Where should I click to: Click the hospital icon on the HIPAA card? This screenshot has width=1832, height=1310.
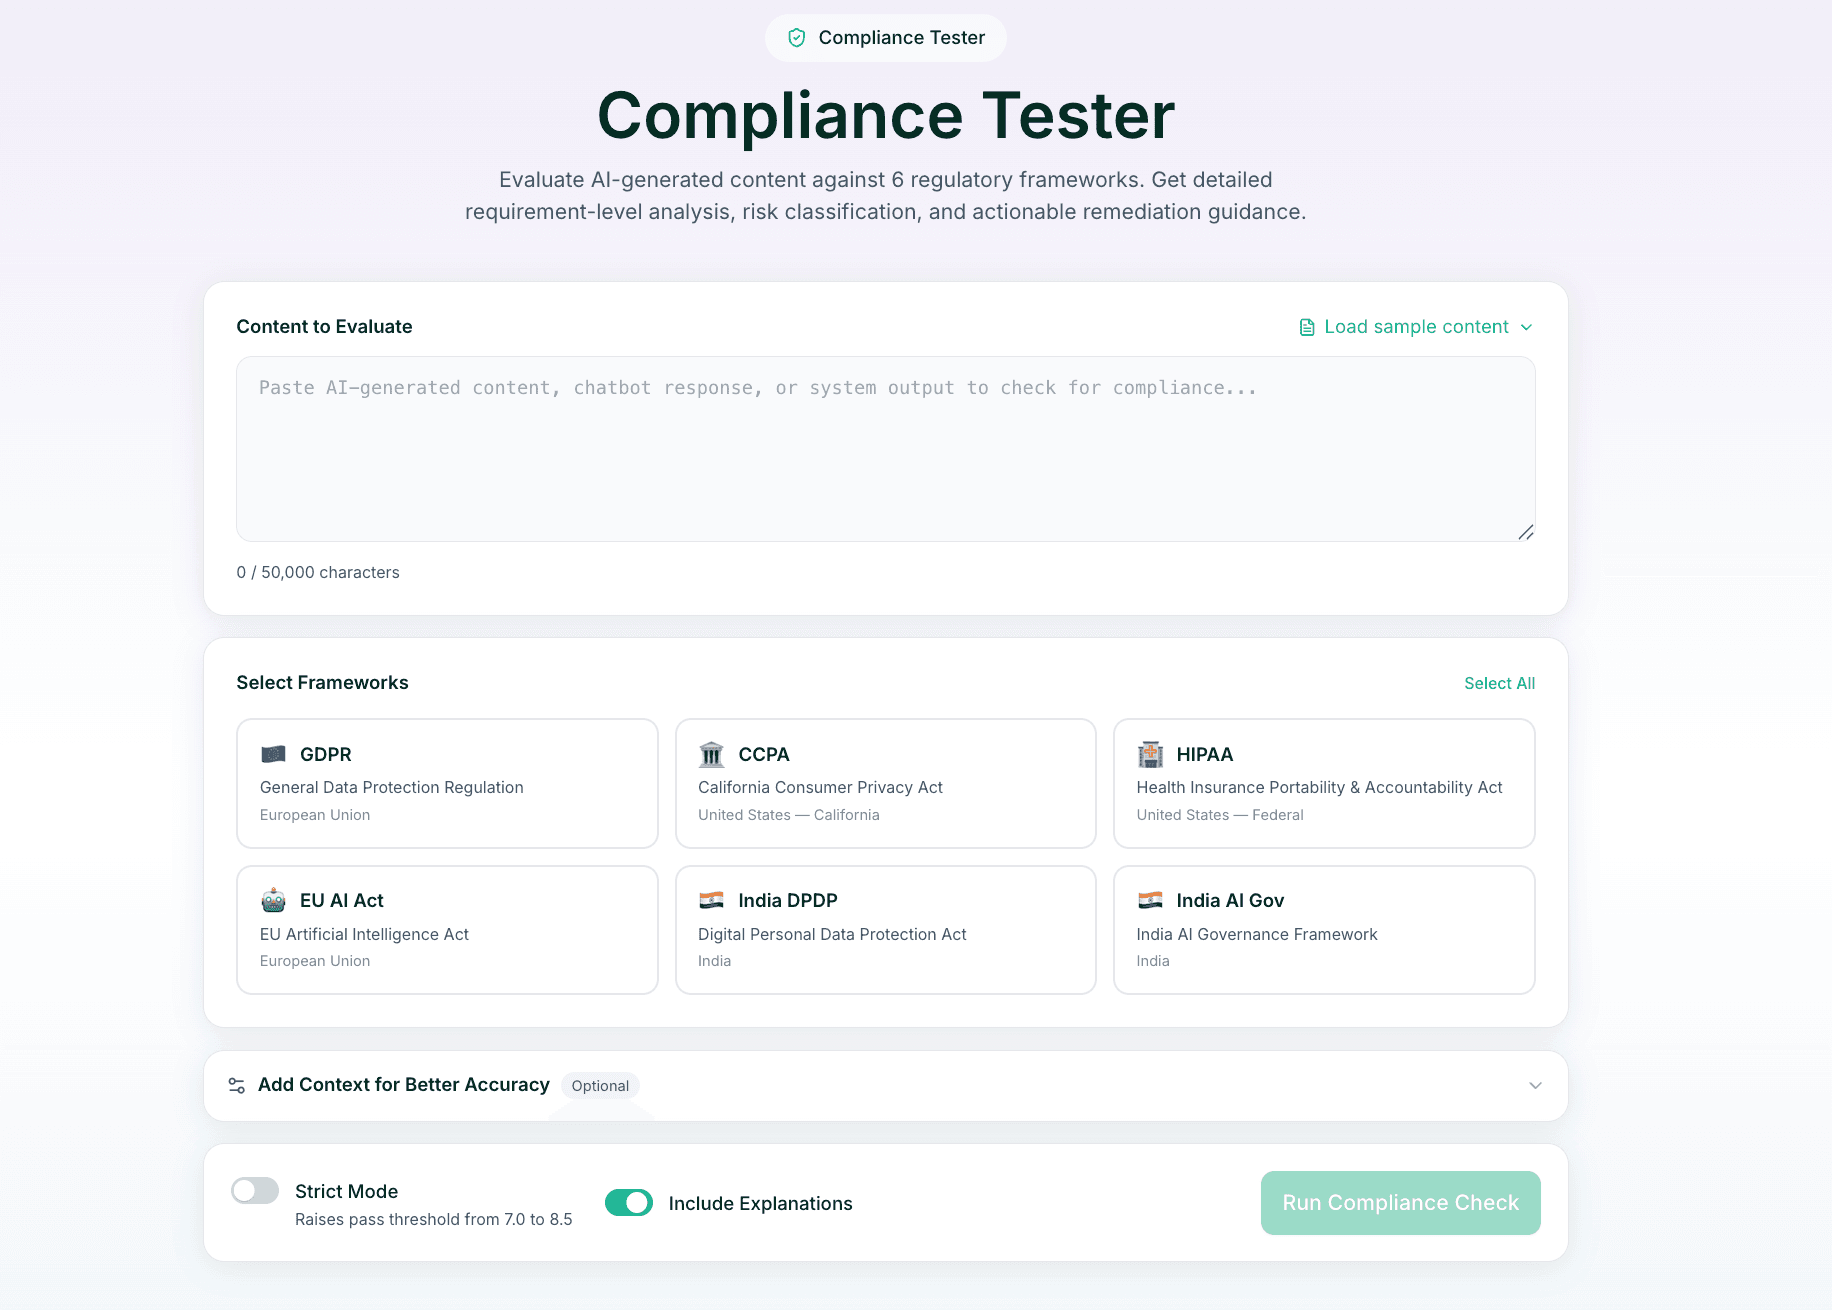[x=1150, y=754]
